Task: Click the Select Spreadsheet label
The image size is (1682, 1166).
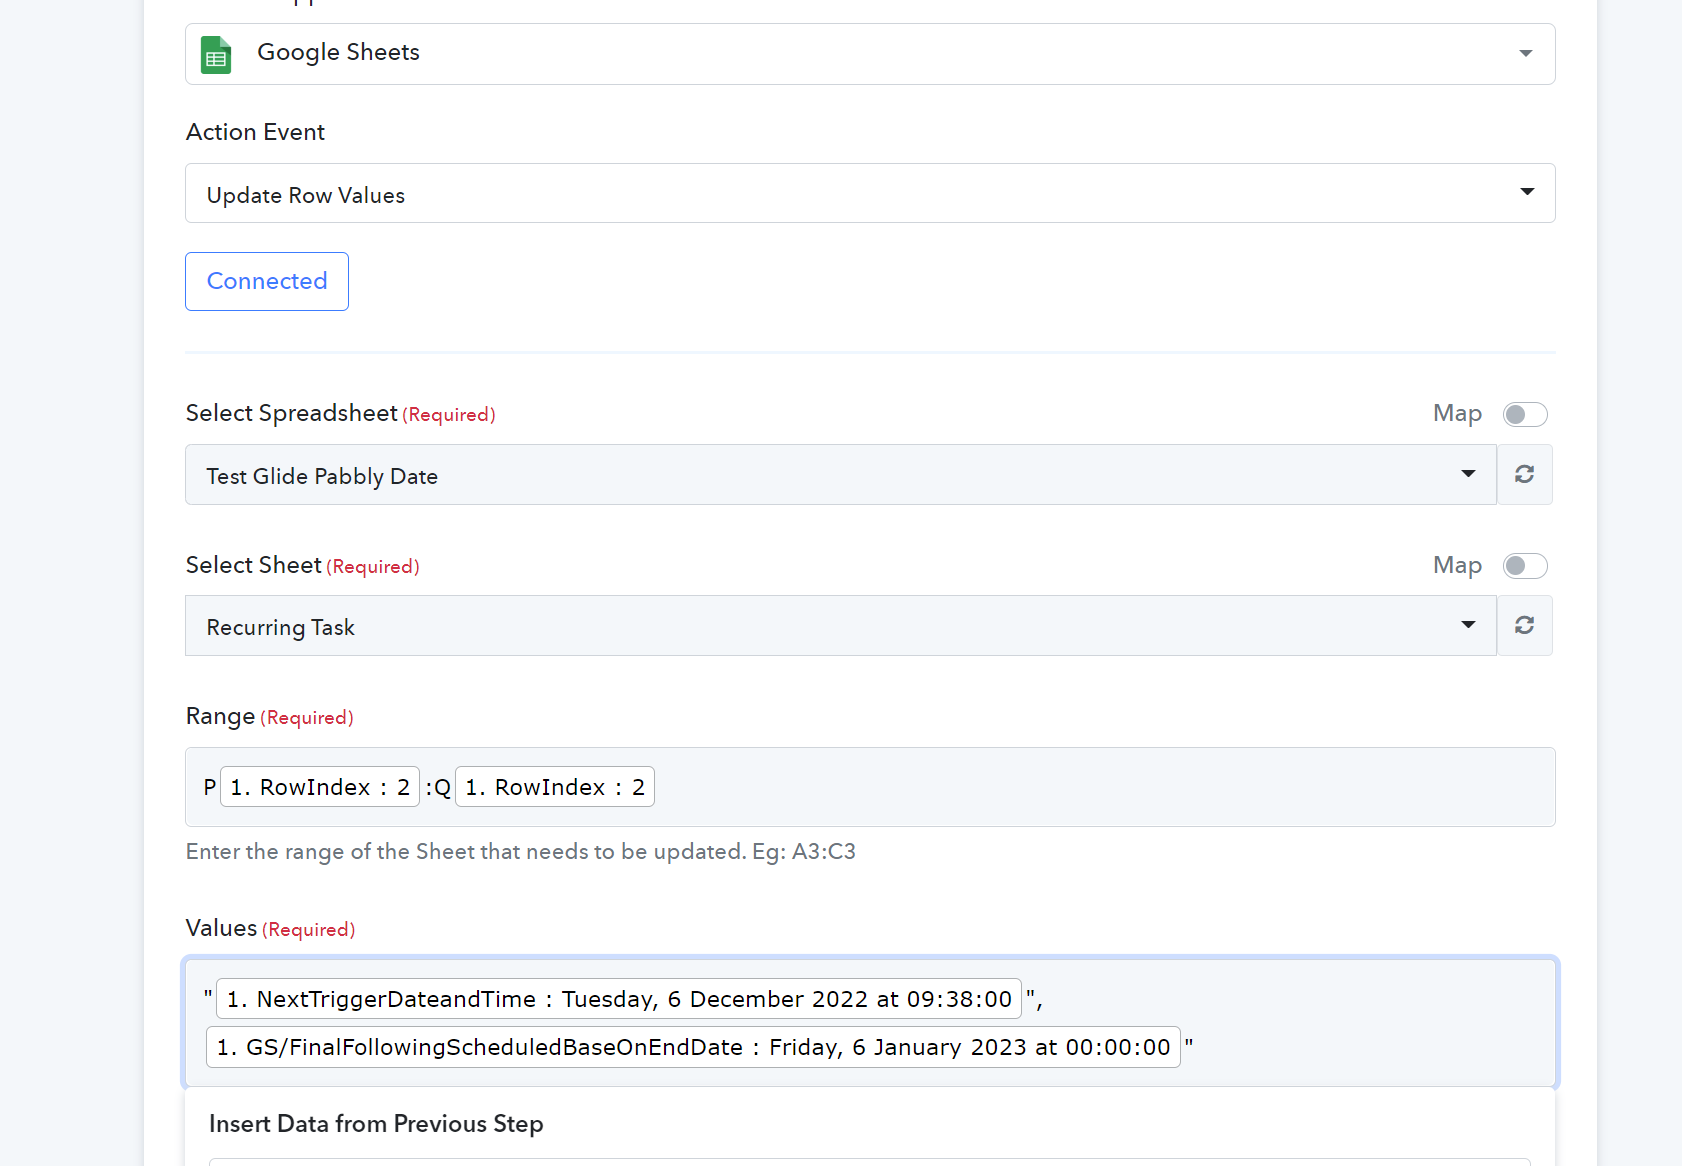Action: [x=292, y=413]
